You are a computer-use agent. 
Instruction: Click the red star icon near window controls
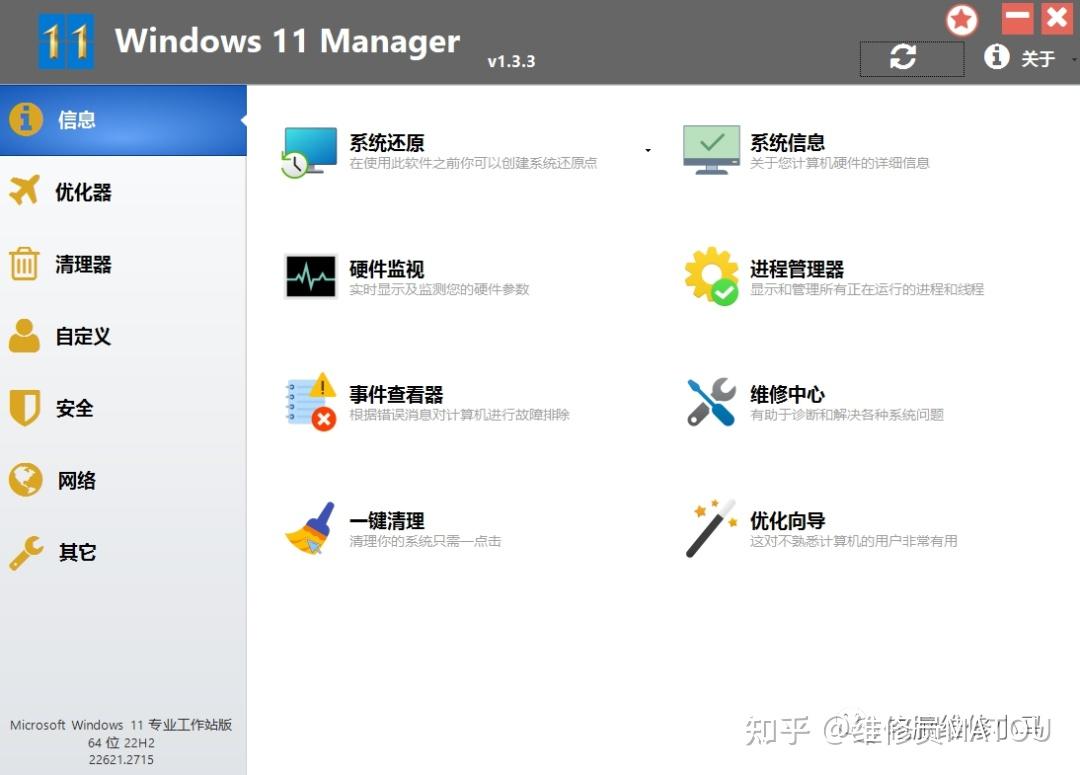tap(961, 20)
